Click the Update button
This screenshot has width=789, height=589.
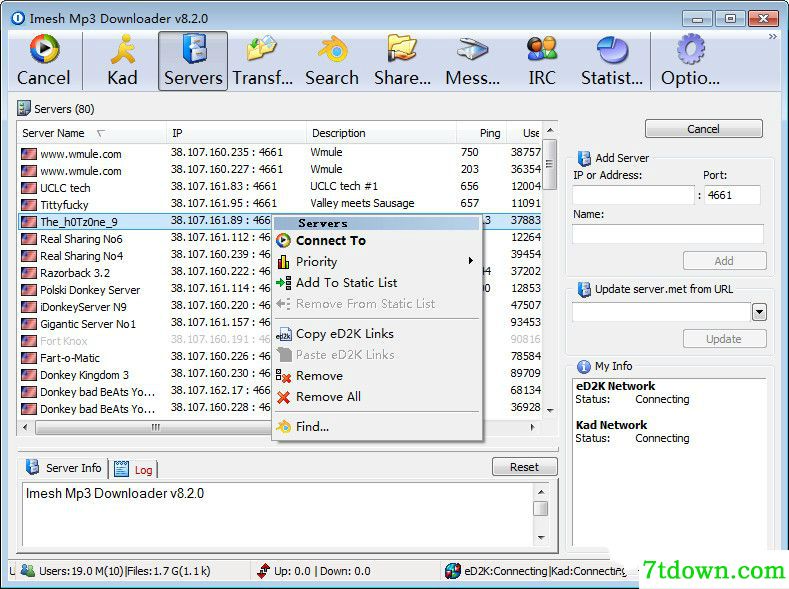[x=724, y=339]
